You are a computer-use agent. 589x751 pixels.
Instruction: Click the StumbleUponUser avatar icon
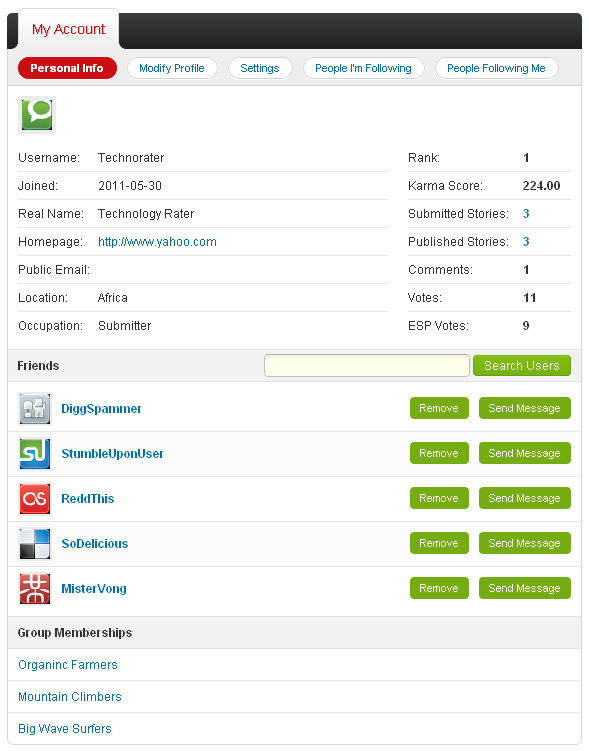point(35,454)
